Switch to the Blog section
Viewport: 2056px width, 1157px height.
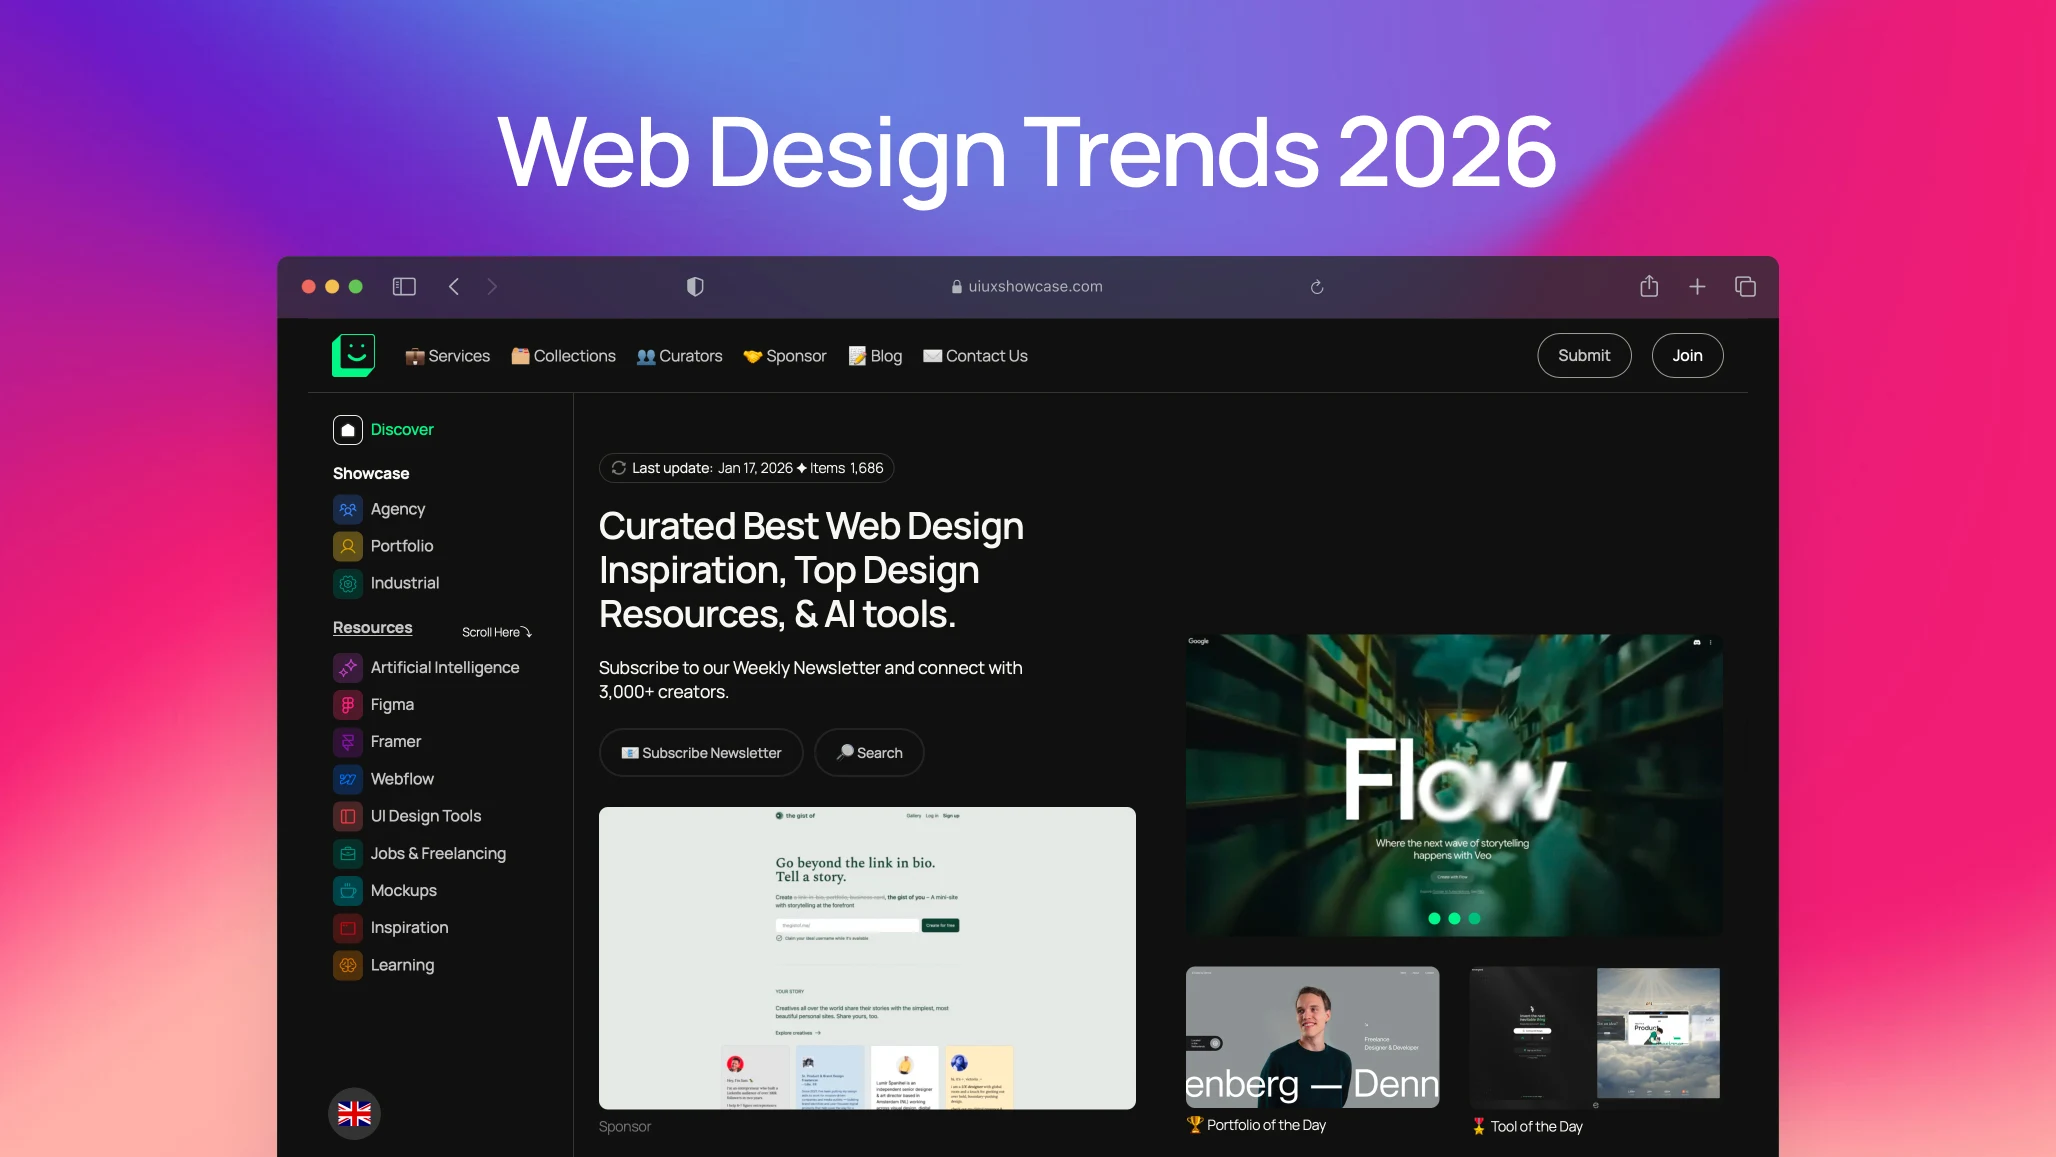tap(876, 355)
